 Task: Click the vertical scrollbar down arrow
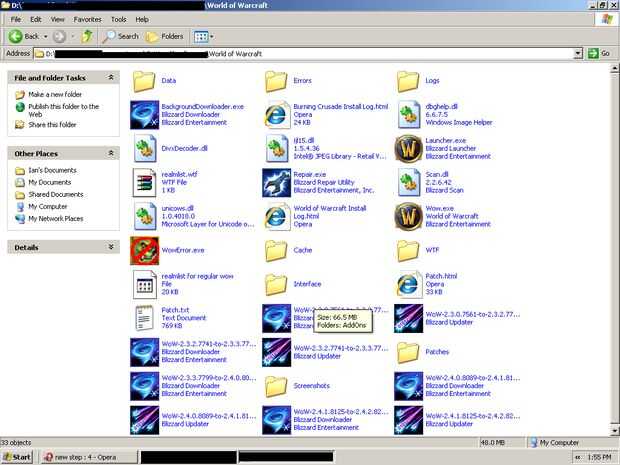(x=614, y=431)
